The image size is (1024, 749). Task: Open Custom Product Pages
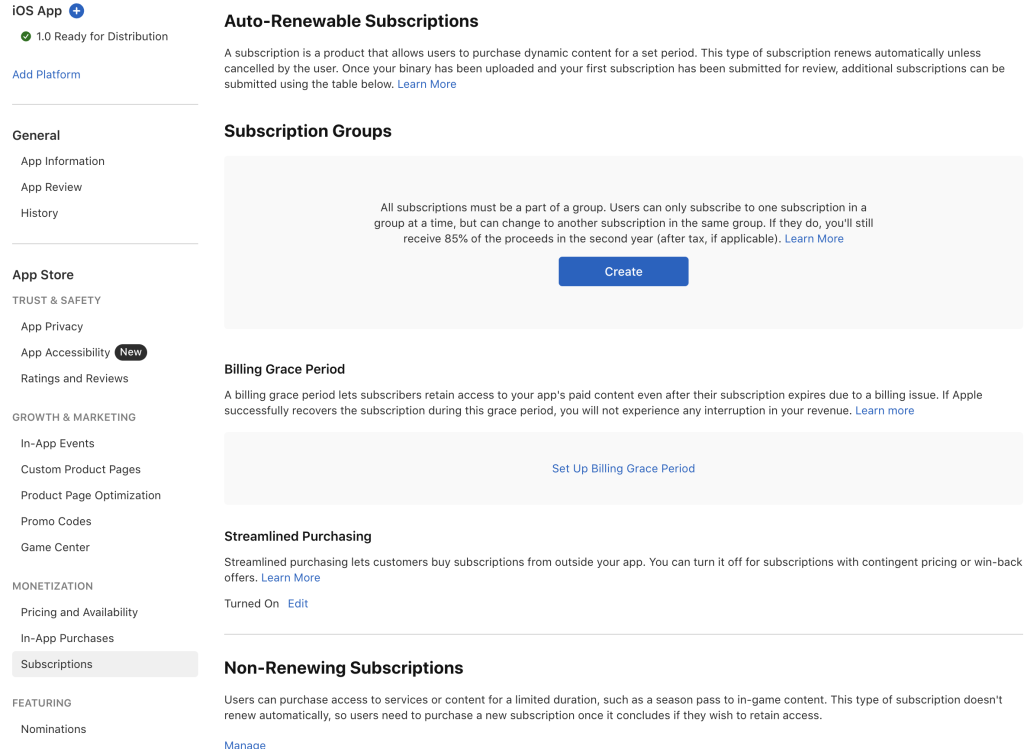click(81, 470)
